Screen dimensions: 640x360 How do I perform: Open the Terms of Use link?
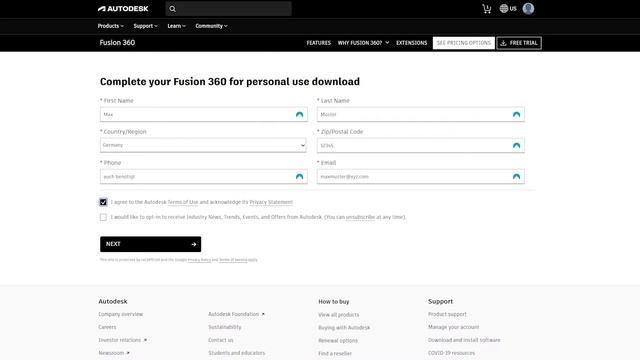pos(183,202)
